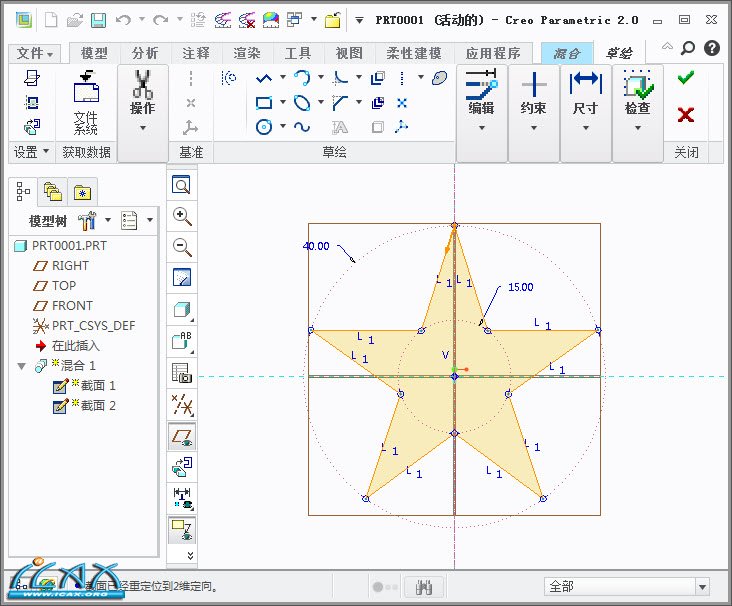Toggle datum plane display

182,435
